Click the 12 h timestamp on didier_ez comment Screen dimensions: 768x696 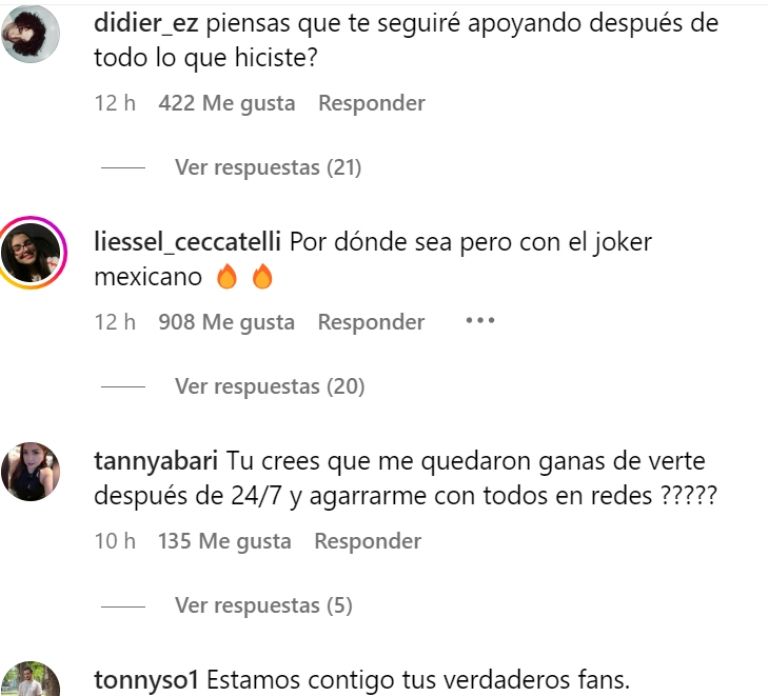115,103
